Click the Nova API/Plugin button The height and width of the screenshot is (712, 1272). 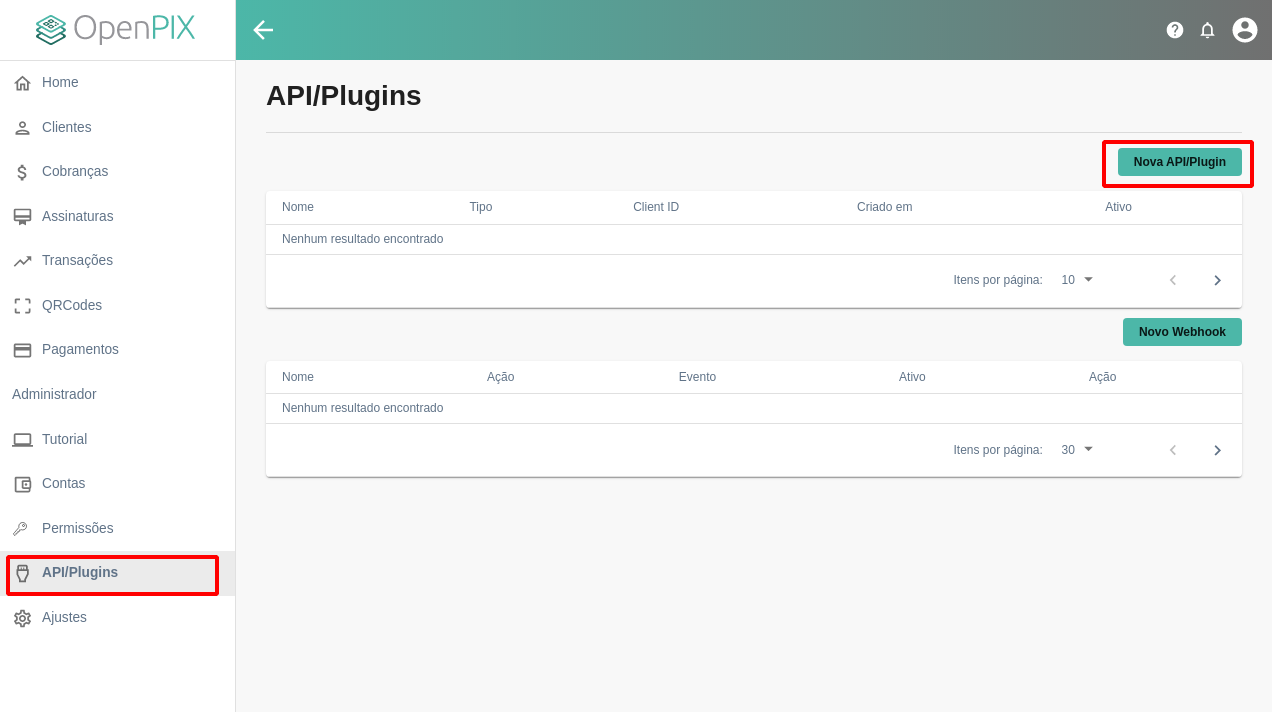coord(1179,162)
